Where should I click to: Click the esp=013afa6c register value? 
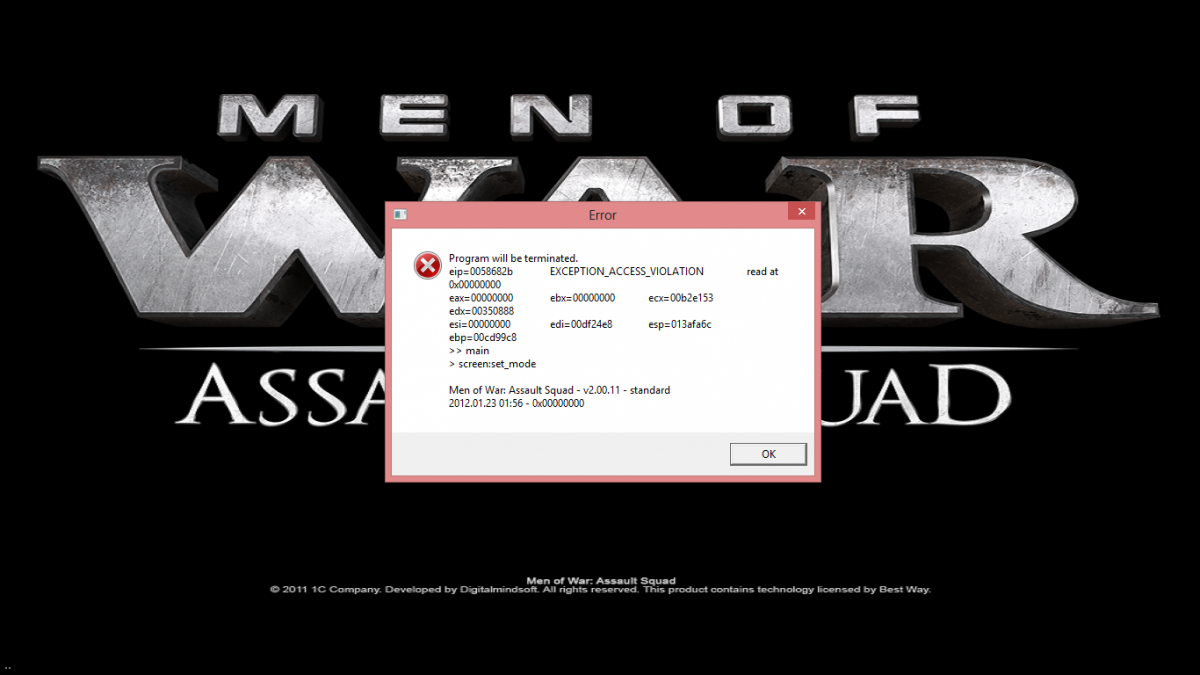pos(679,324)
